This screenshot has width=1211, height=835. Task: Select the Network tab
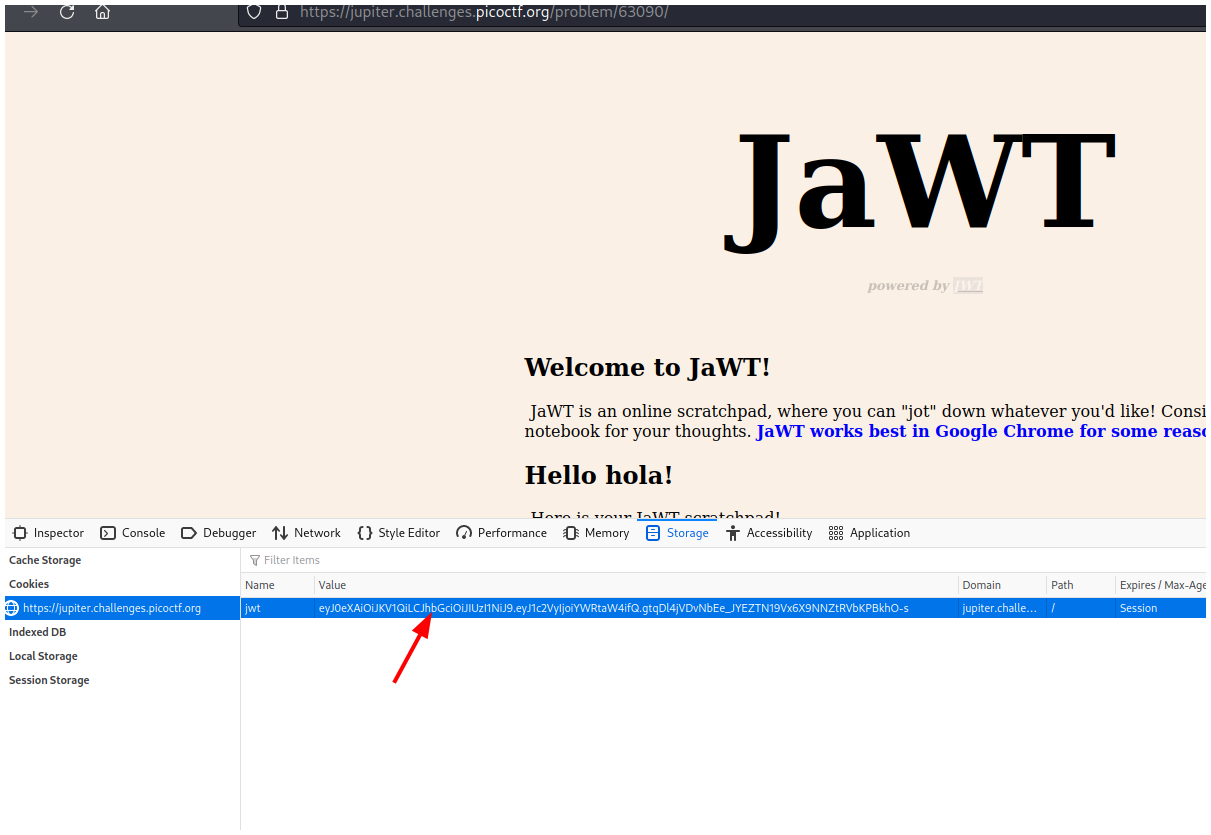(x=307, y=533)
